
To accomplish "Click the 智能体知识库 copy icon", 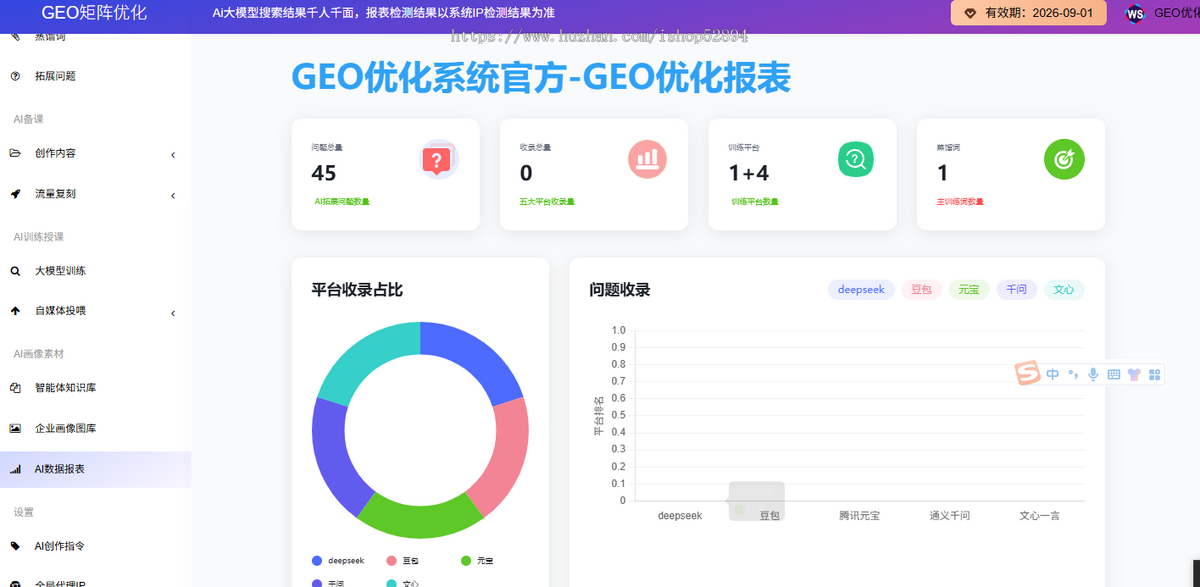I will click(15, 388).
